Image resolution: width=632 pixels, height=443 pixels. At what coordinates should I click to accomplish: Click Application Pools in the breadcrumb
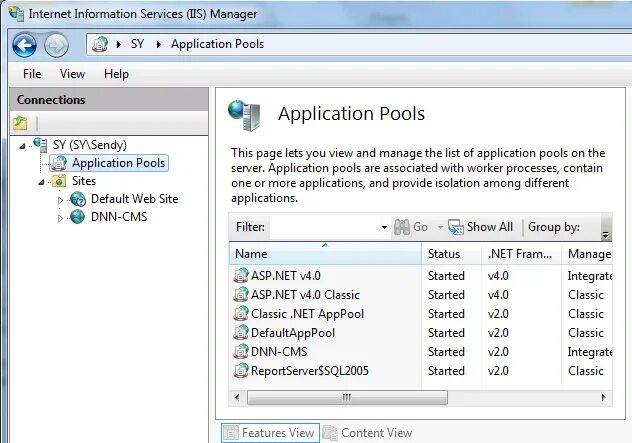pos(218,44)
